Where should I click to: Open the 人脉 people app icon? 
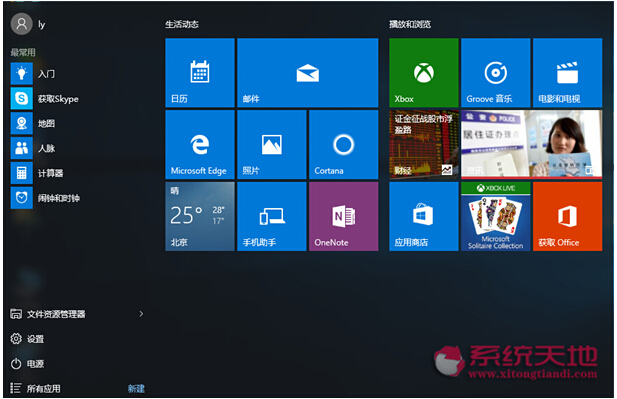[22, 148]
